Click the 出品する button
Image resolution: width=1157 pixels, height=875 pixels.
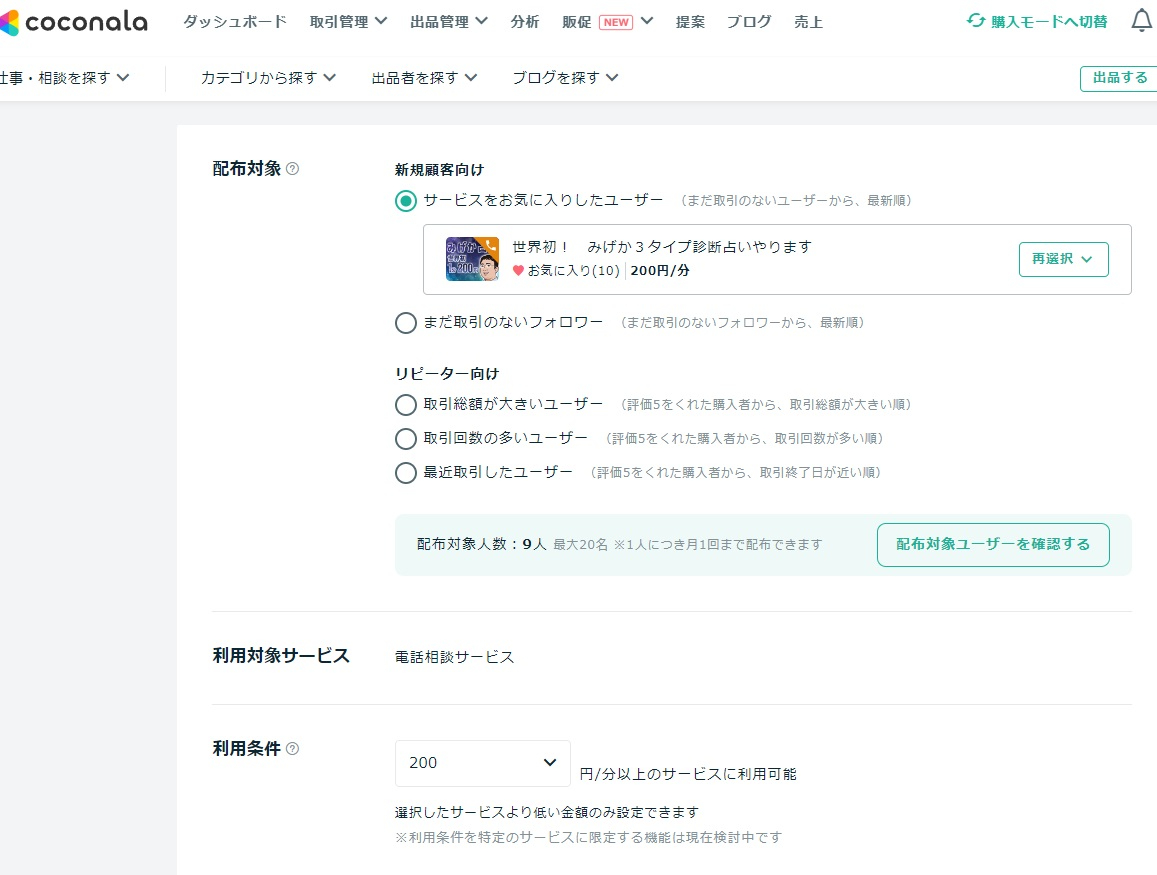tap(1122, 77)
